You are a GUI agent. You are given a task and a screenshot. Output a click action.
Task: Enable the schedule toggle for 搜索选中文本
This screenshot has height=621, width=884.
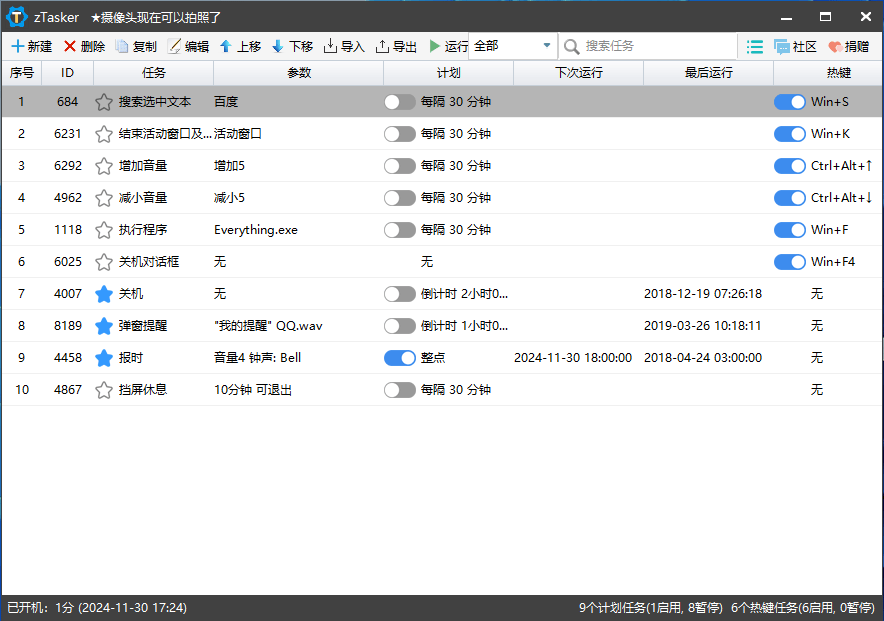400,102
